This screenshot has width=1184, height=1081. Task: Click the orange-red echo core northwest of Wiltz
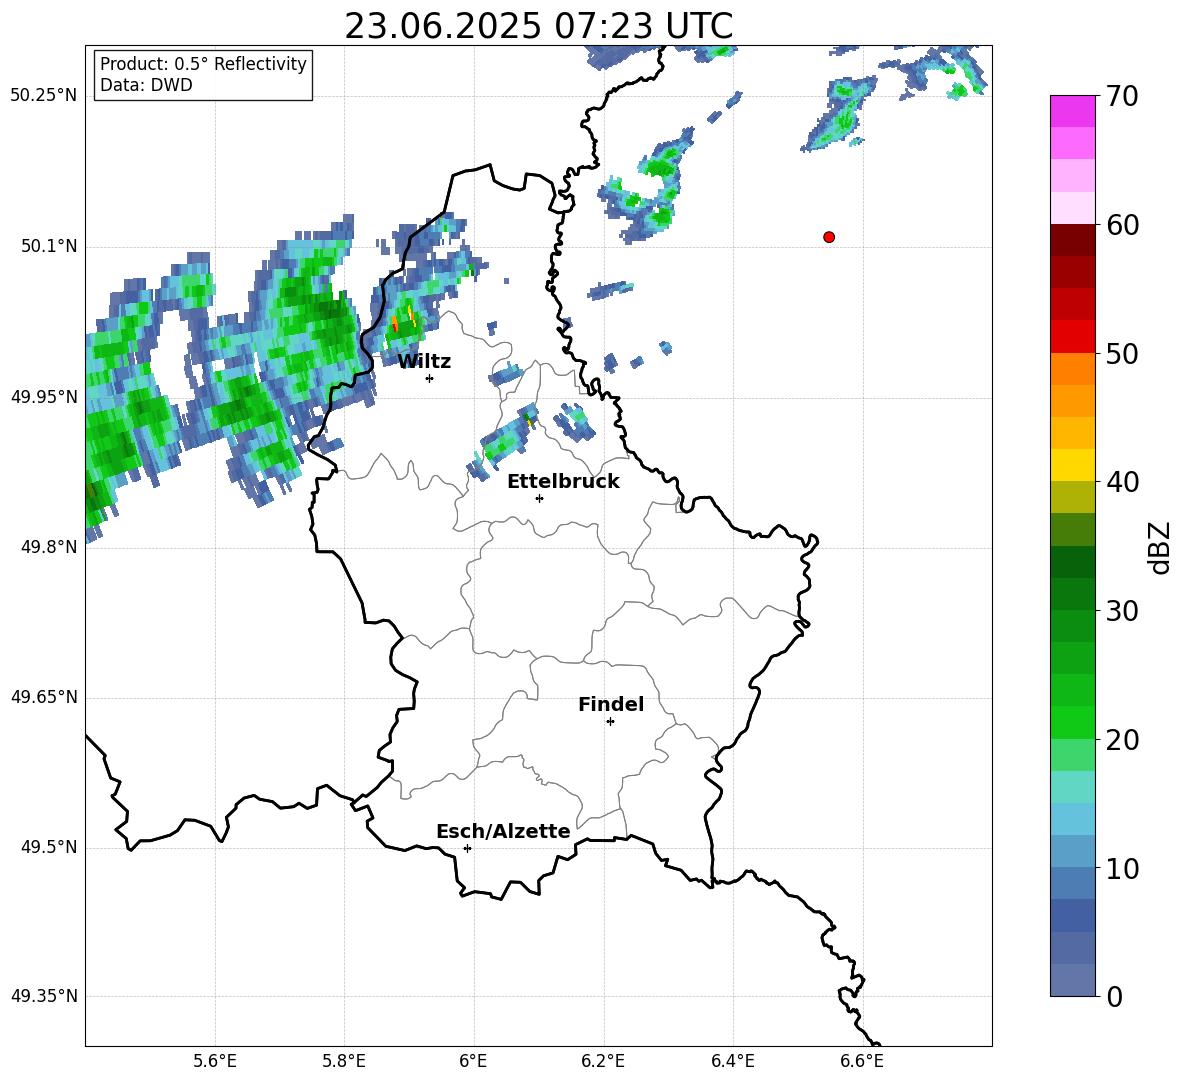point(395,325)
